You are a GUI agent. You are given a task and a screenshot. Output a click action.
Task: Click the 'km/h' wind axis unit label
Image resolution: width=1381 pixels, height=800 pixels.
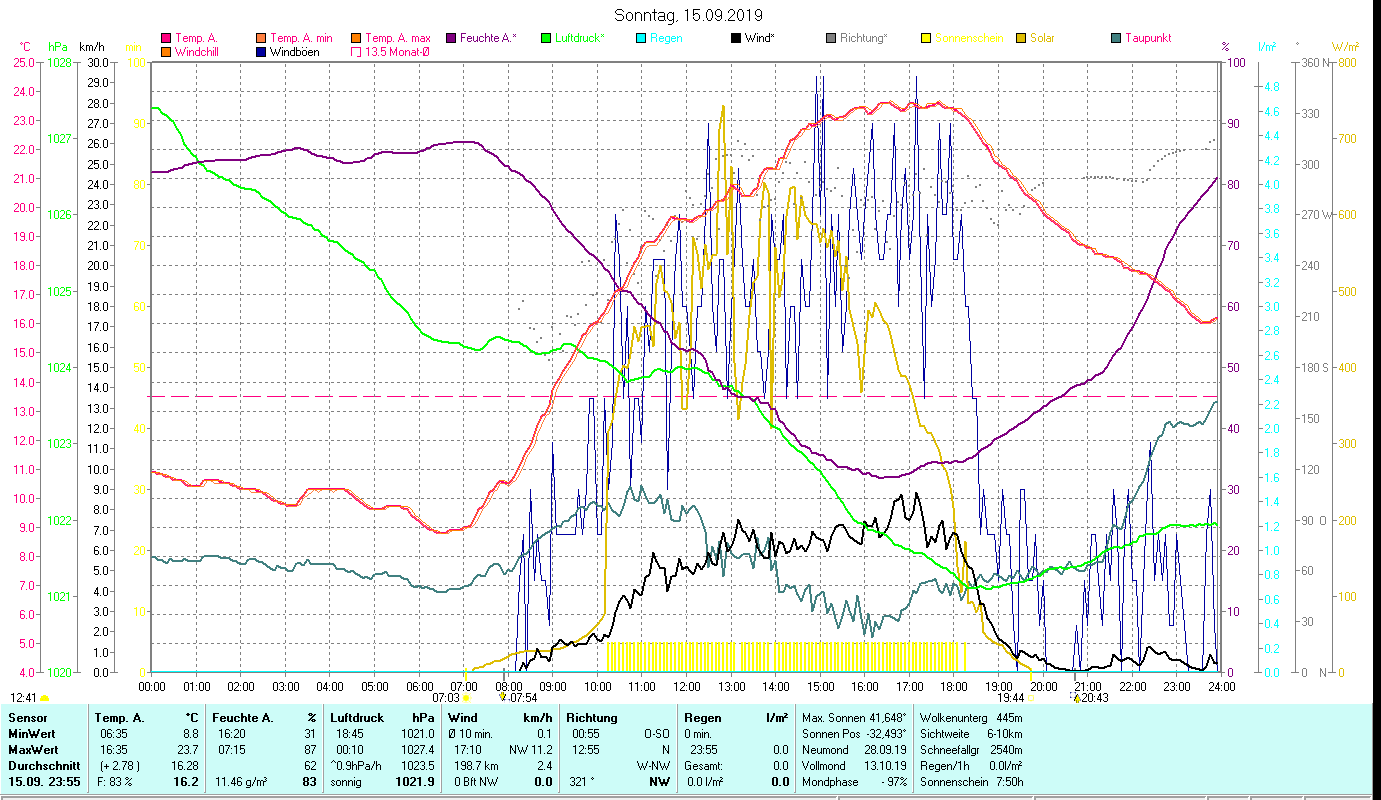[x=90, y=46]
